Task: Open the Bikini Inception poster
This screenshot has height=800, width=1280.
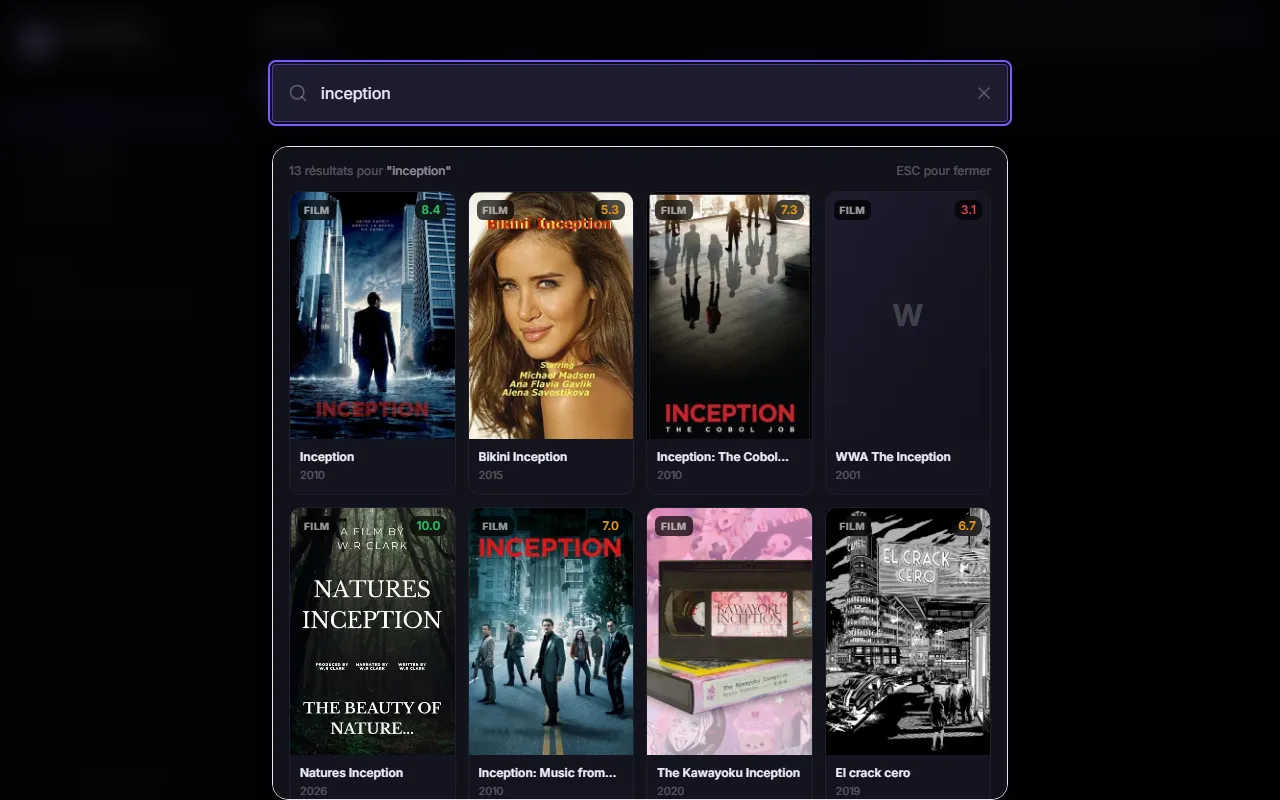Action: pos(551,316)
